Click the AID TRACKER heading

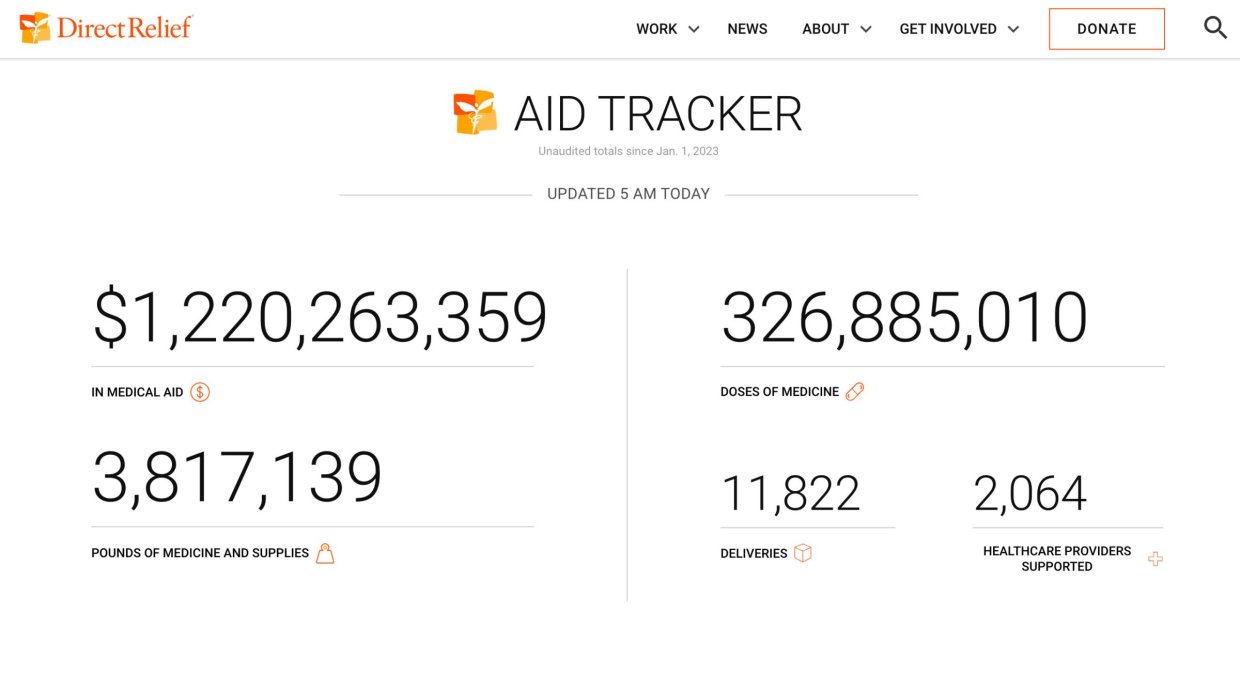[x=658, y=114]
